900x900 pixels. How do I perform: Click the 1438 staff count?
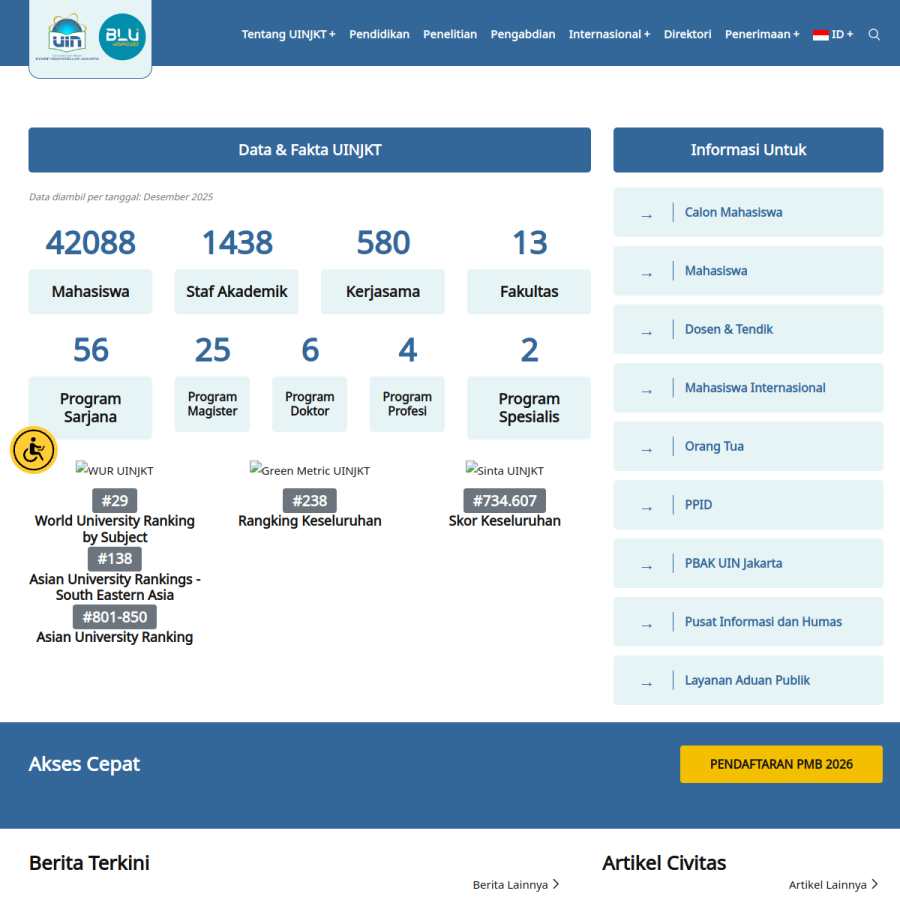[237, 242]
